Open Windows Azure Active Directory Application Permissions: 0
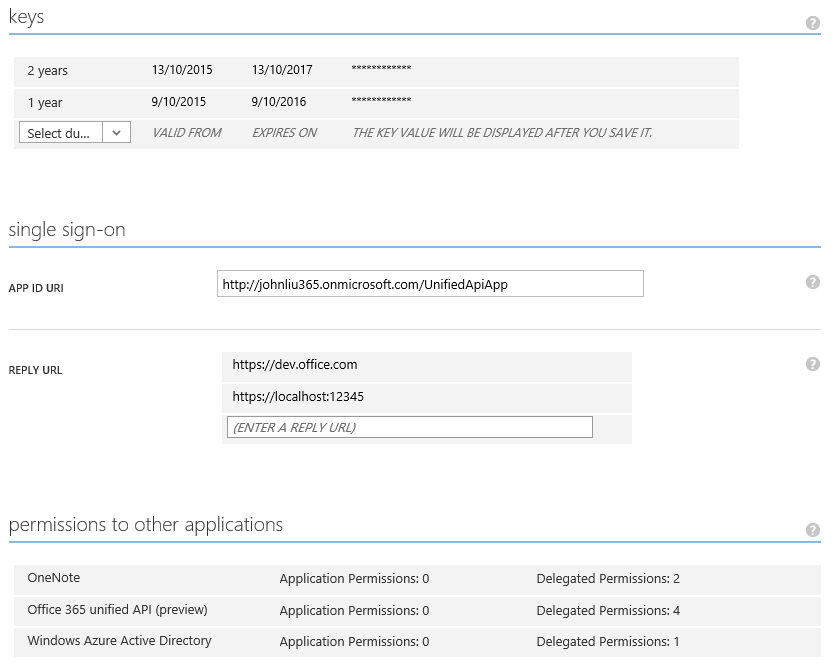The width and height of the screenshot is (834, 667). click(x=354, y=642)
